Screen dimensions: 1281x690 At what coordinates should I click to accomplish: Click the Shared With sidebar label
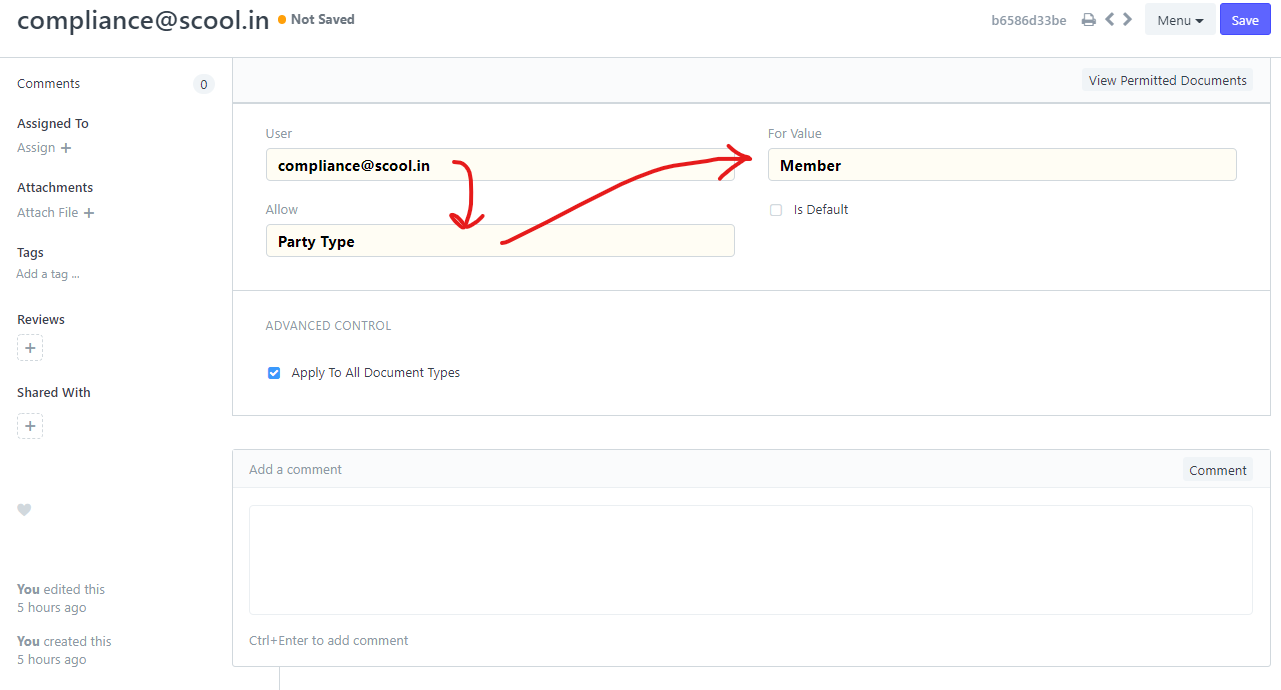click(x=54, y=393)
